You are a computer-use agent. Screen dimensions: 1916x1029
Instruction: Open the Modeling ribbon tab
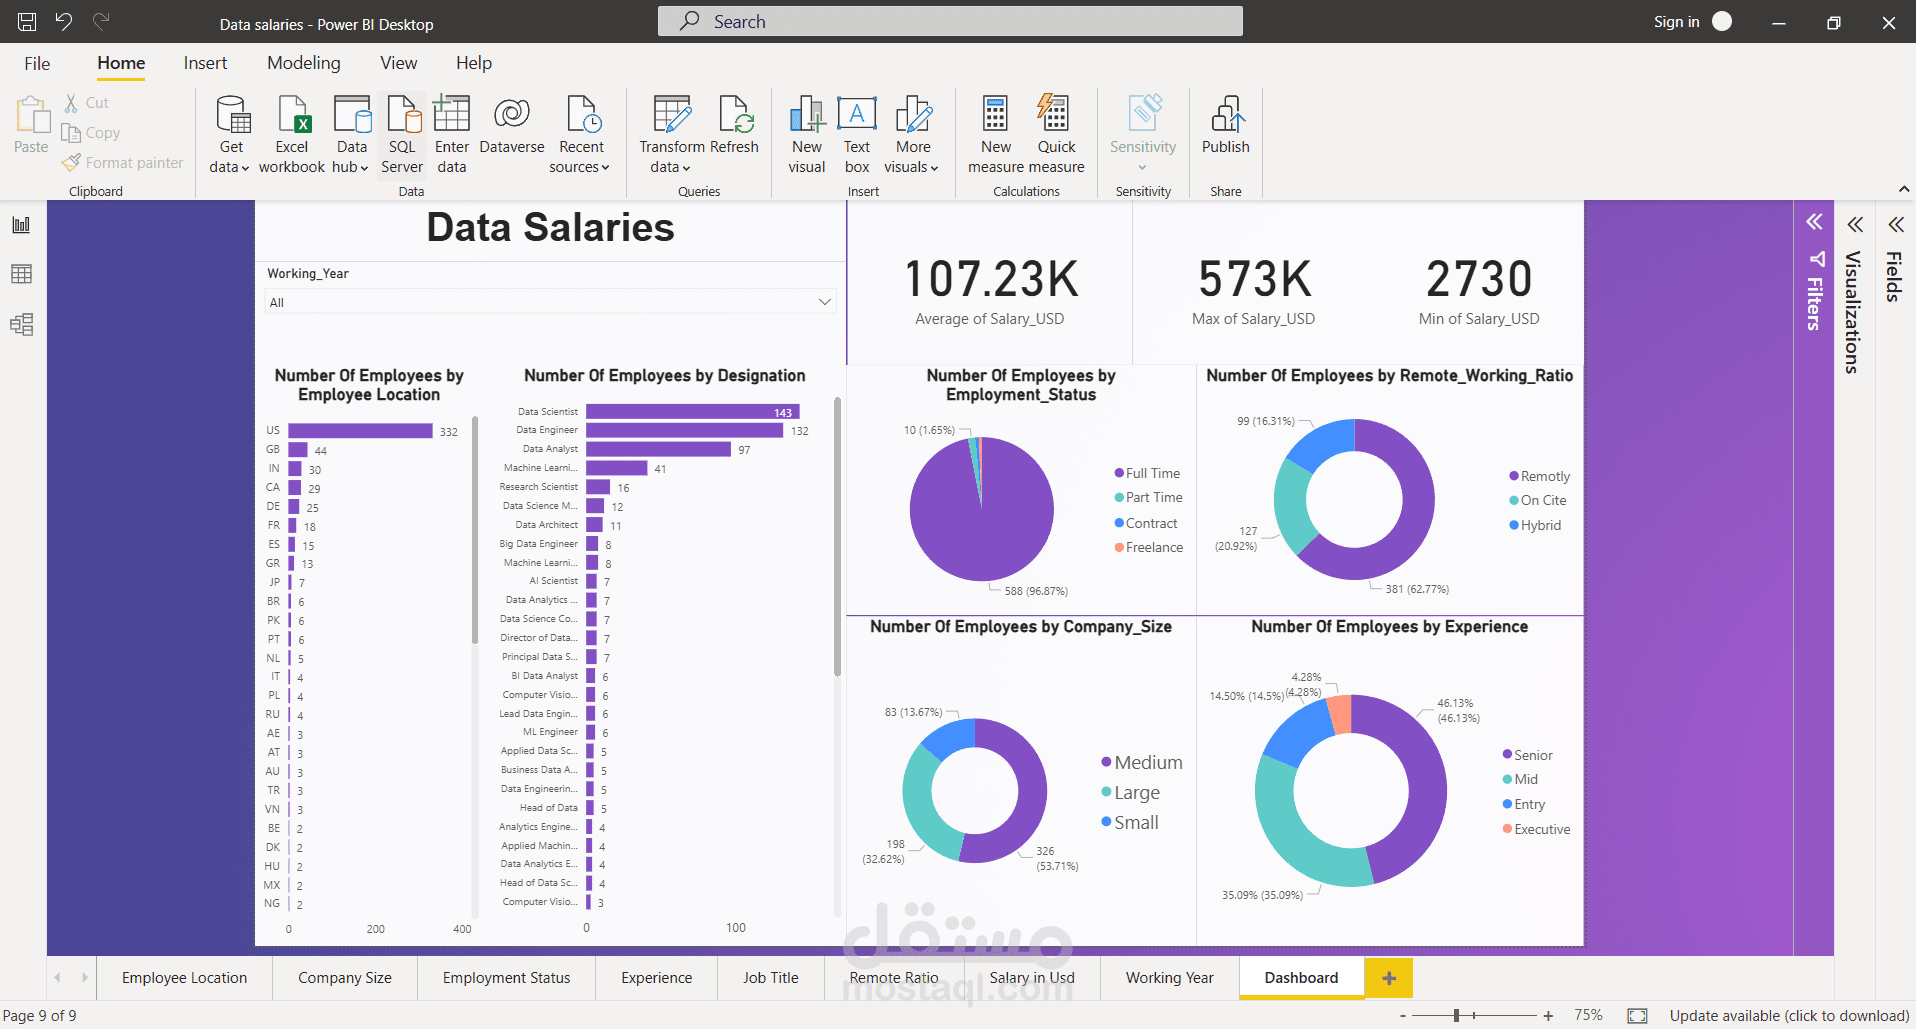tap(303, 63)
